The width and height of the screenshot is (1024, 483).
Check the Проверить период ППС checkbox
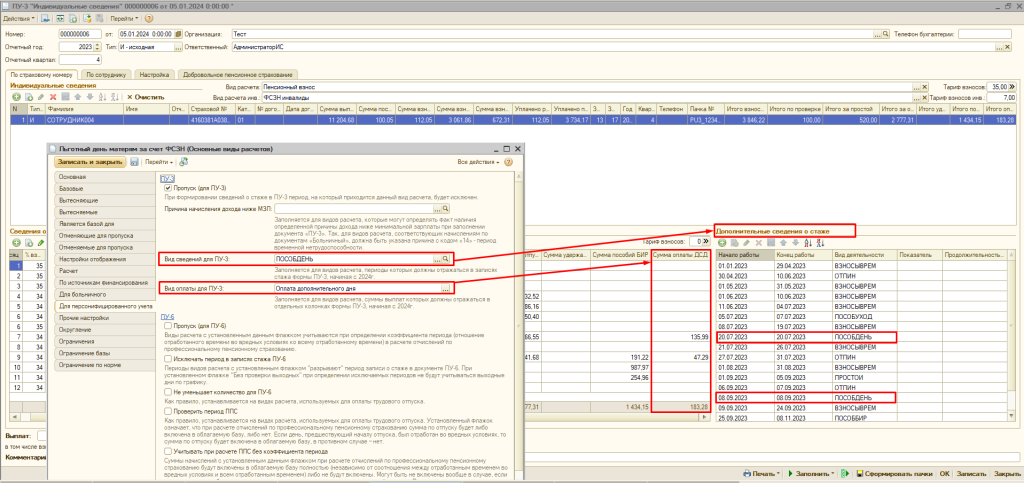click(x=168, y=409)
